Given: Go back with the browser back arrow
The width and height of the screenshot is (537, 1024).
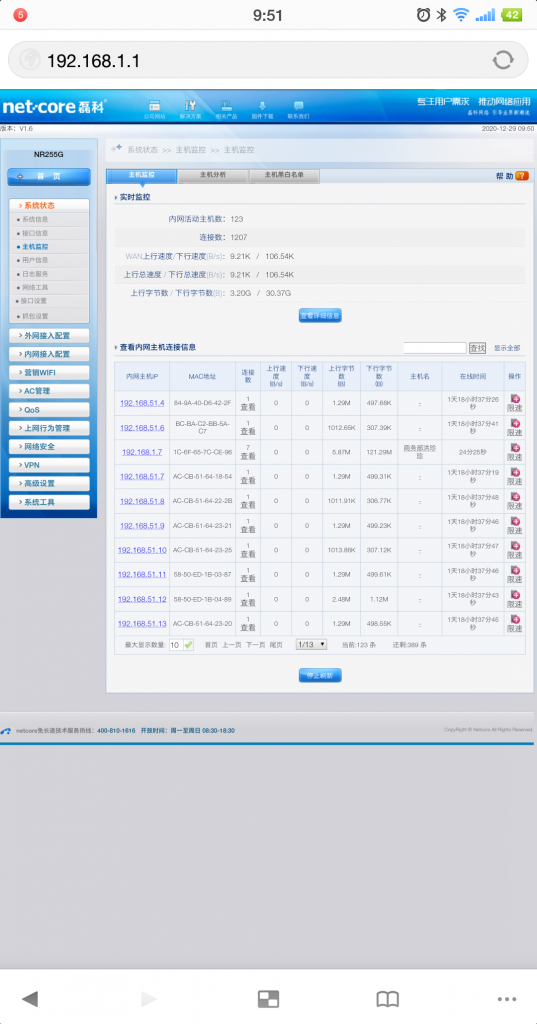Looking at the screenshot, I should [30, 999].
